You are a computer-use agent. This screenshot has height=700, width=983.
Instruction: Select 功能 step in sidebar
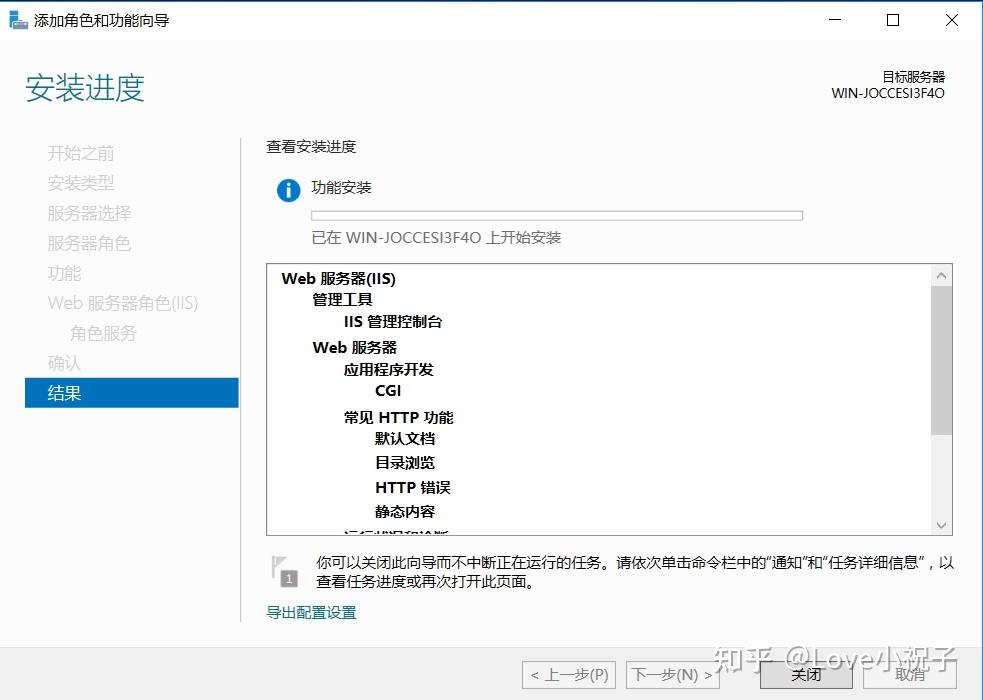(x=65, y=273)
